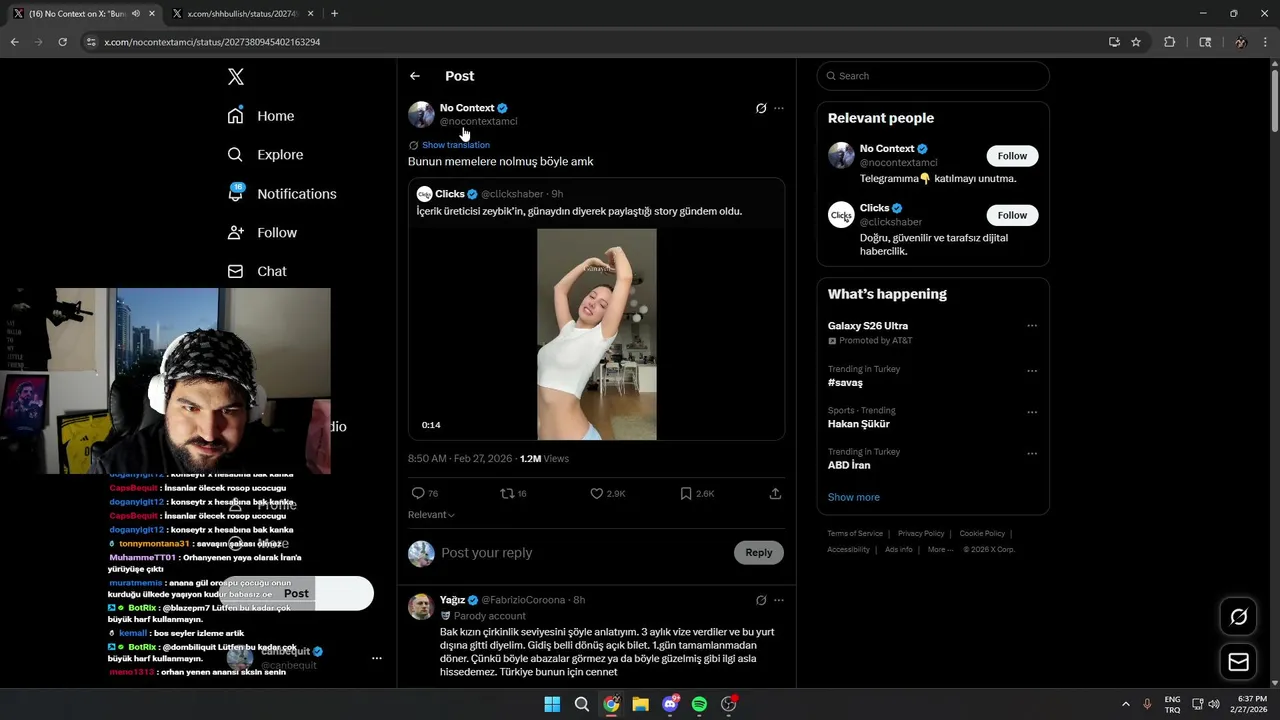Open Privacy Policy footer link
The width and height of the screenshot is (1280, 720).
click(x=921, y=534)
